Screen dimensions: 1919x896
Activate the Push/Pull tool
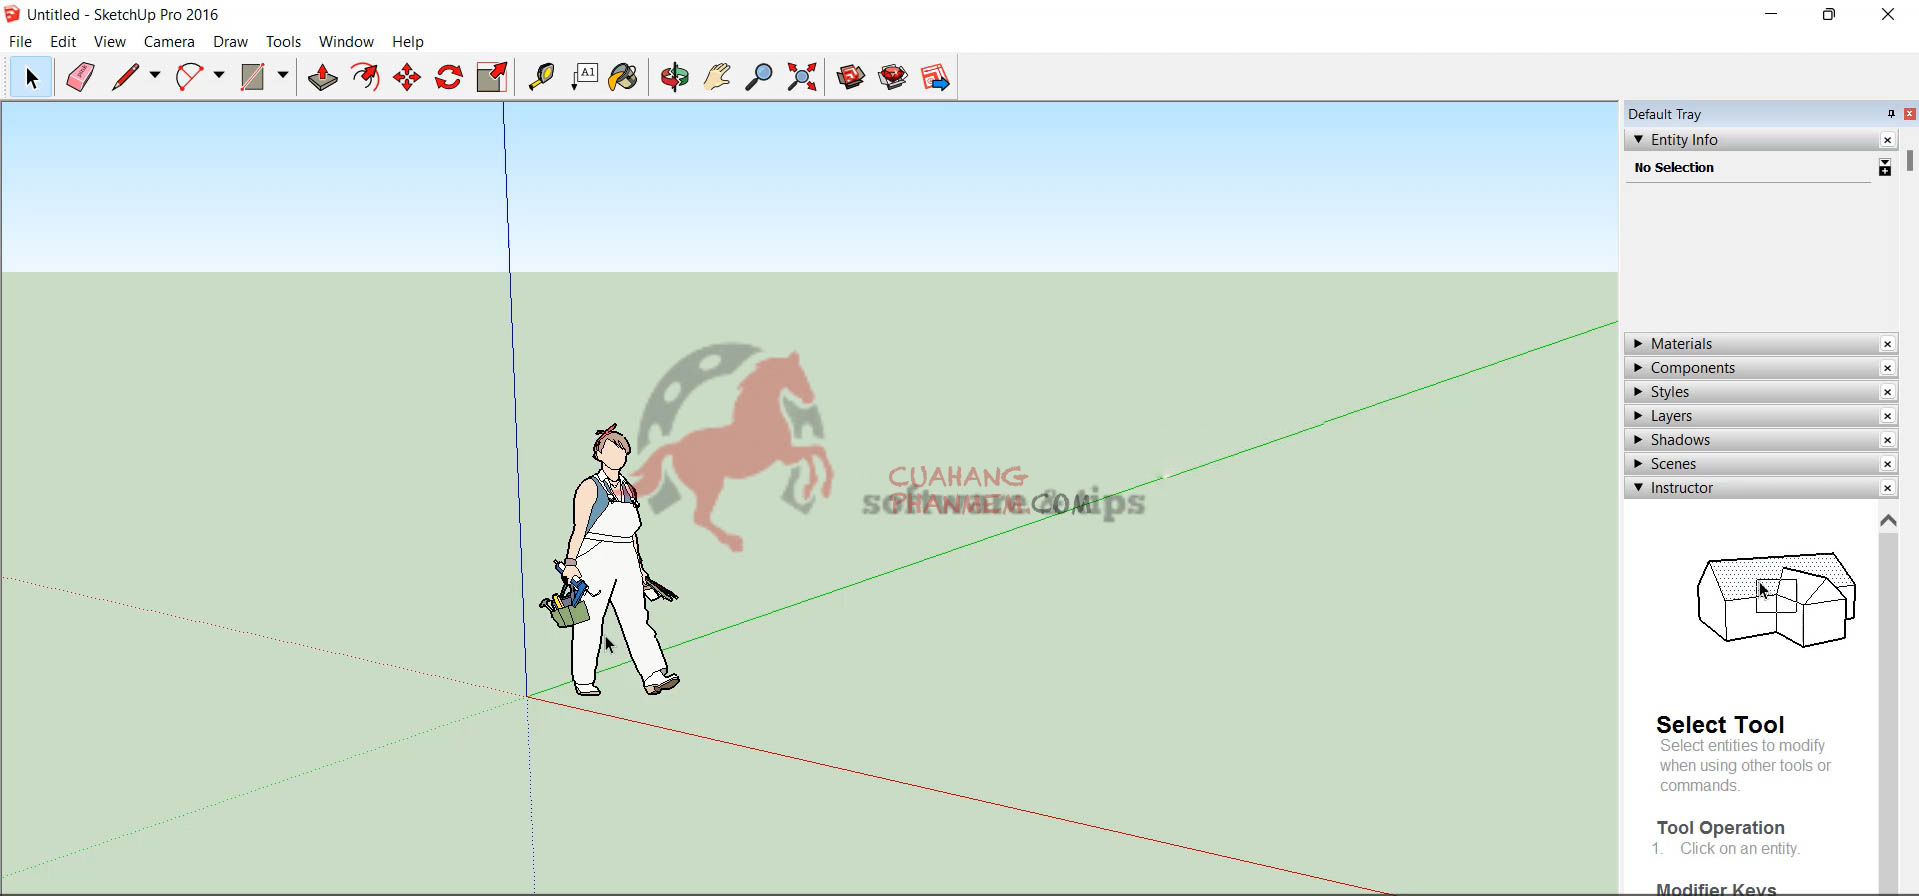[322, 77]
